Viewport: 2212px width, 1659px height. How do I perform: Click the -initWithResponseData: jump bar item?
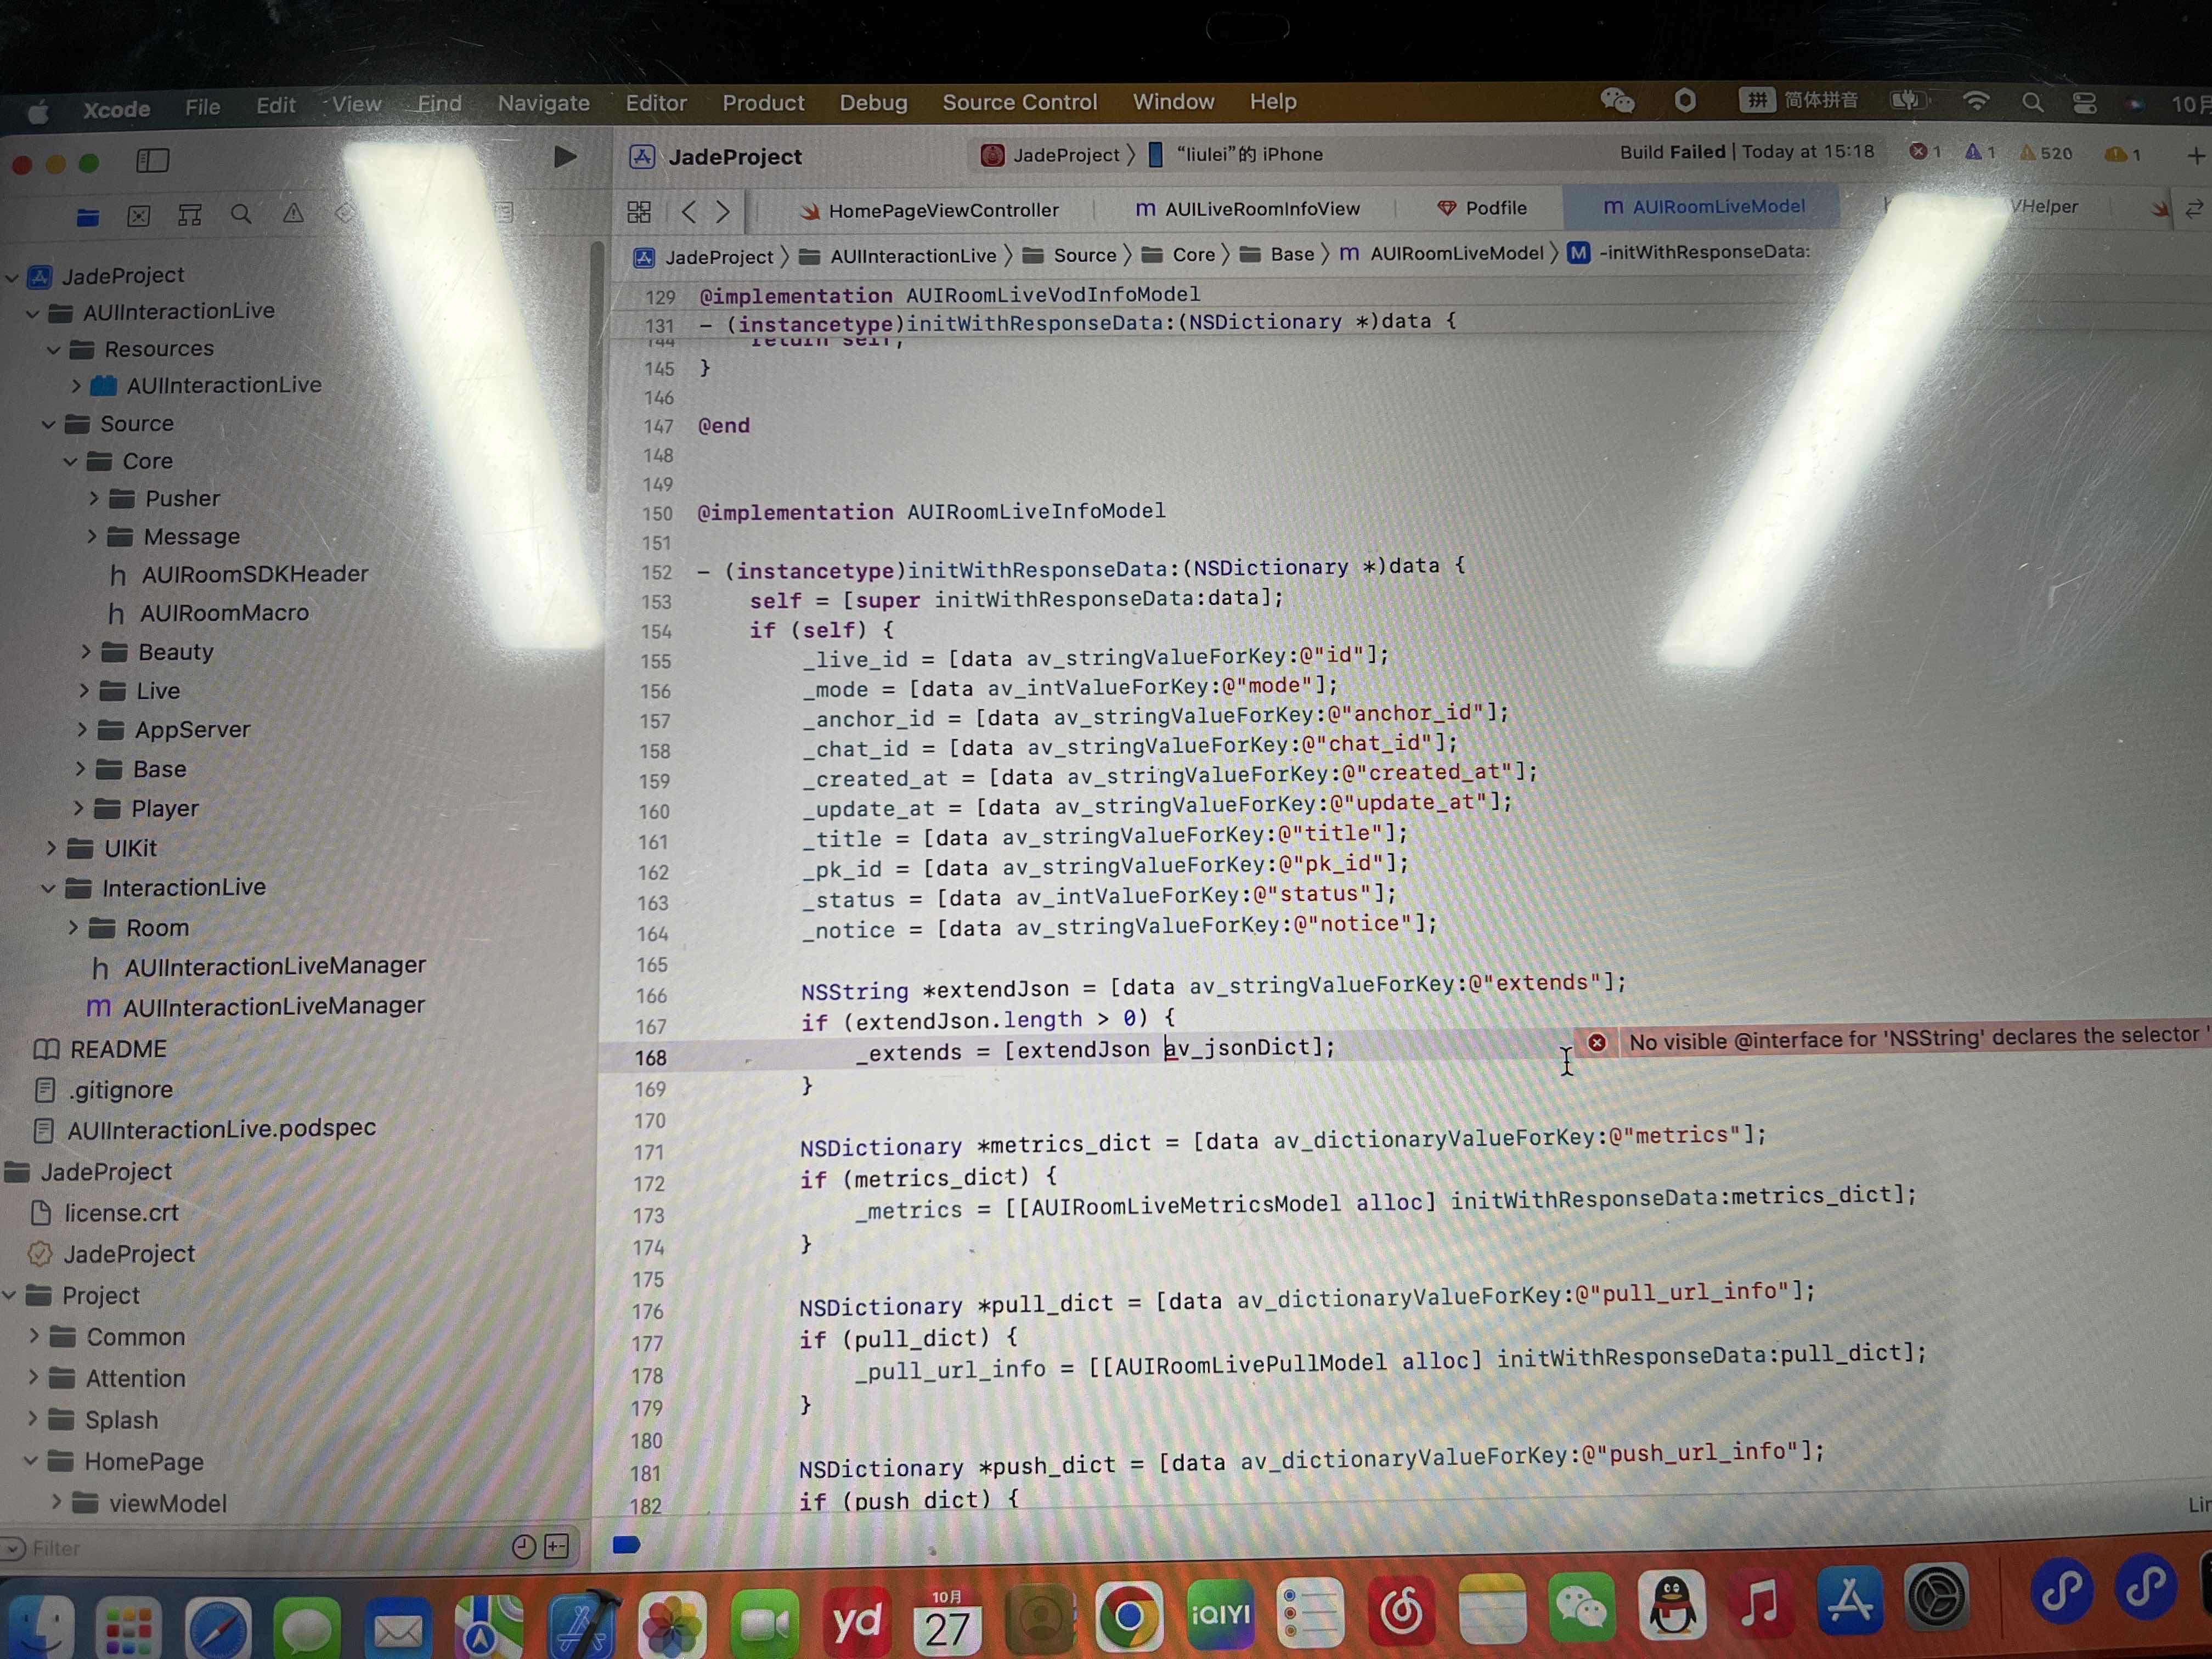tap(1689, 252)
